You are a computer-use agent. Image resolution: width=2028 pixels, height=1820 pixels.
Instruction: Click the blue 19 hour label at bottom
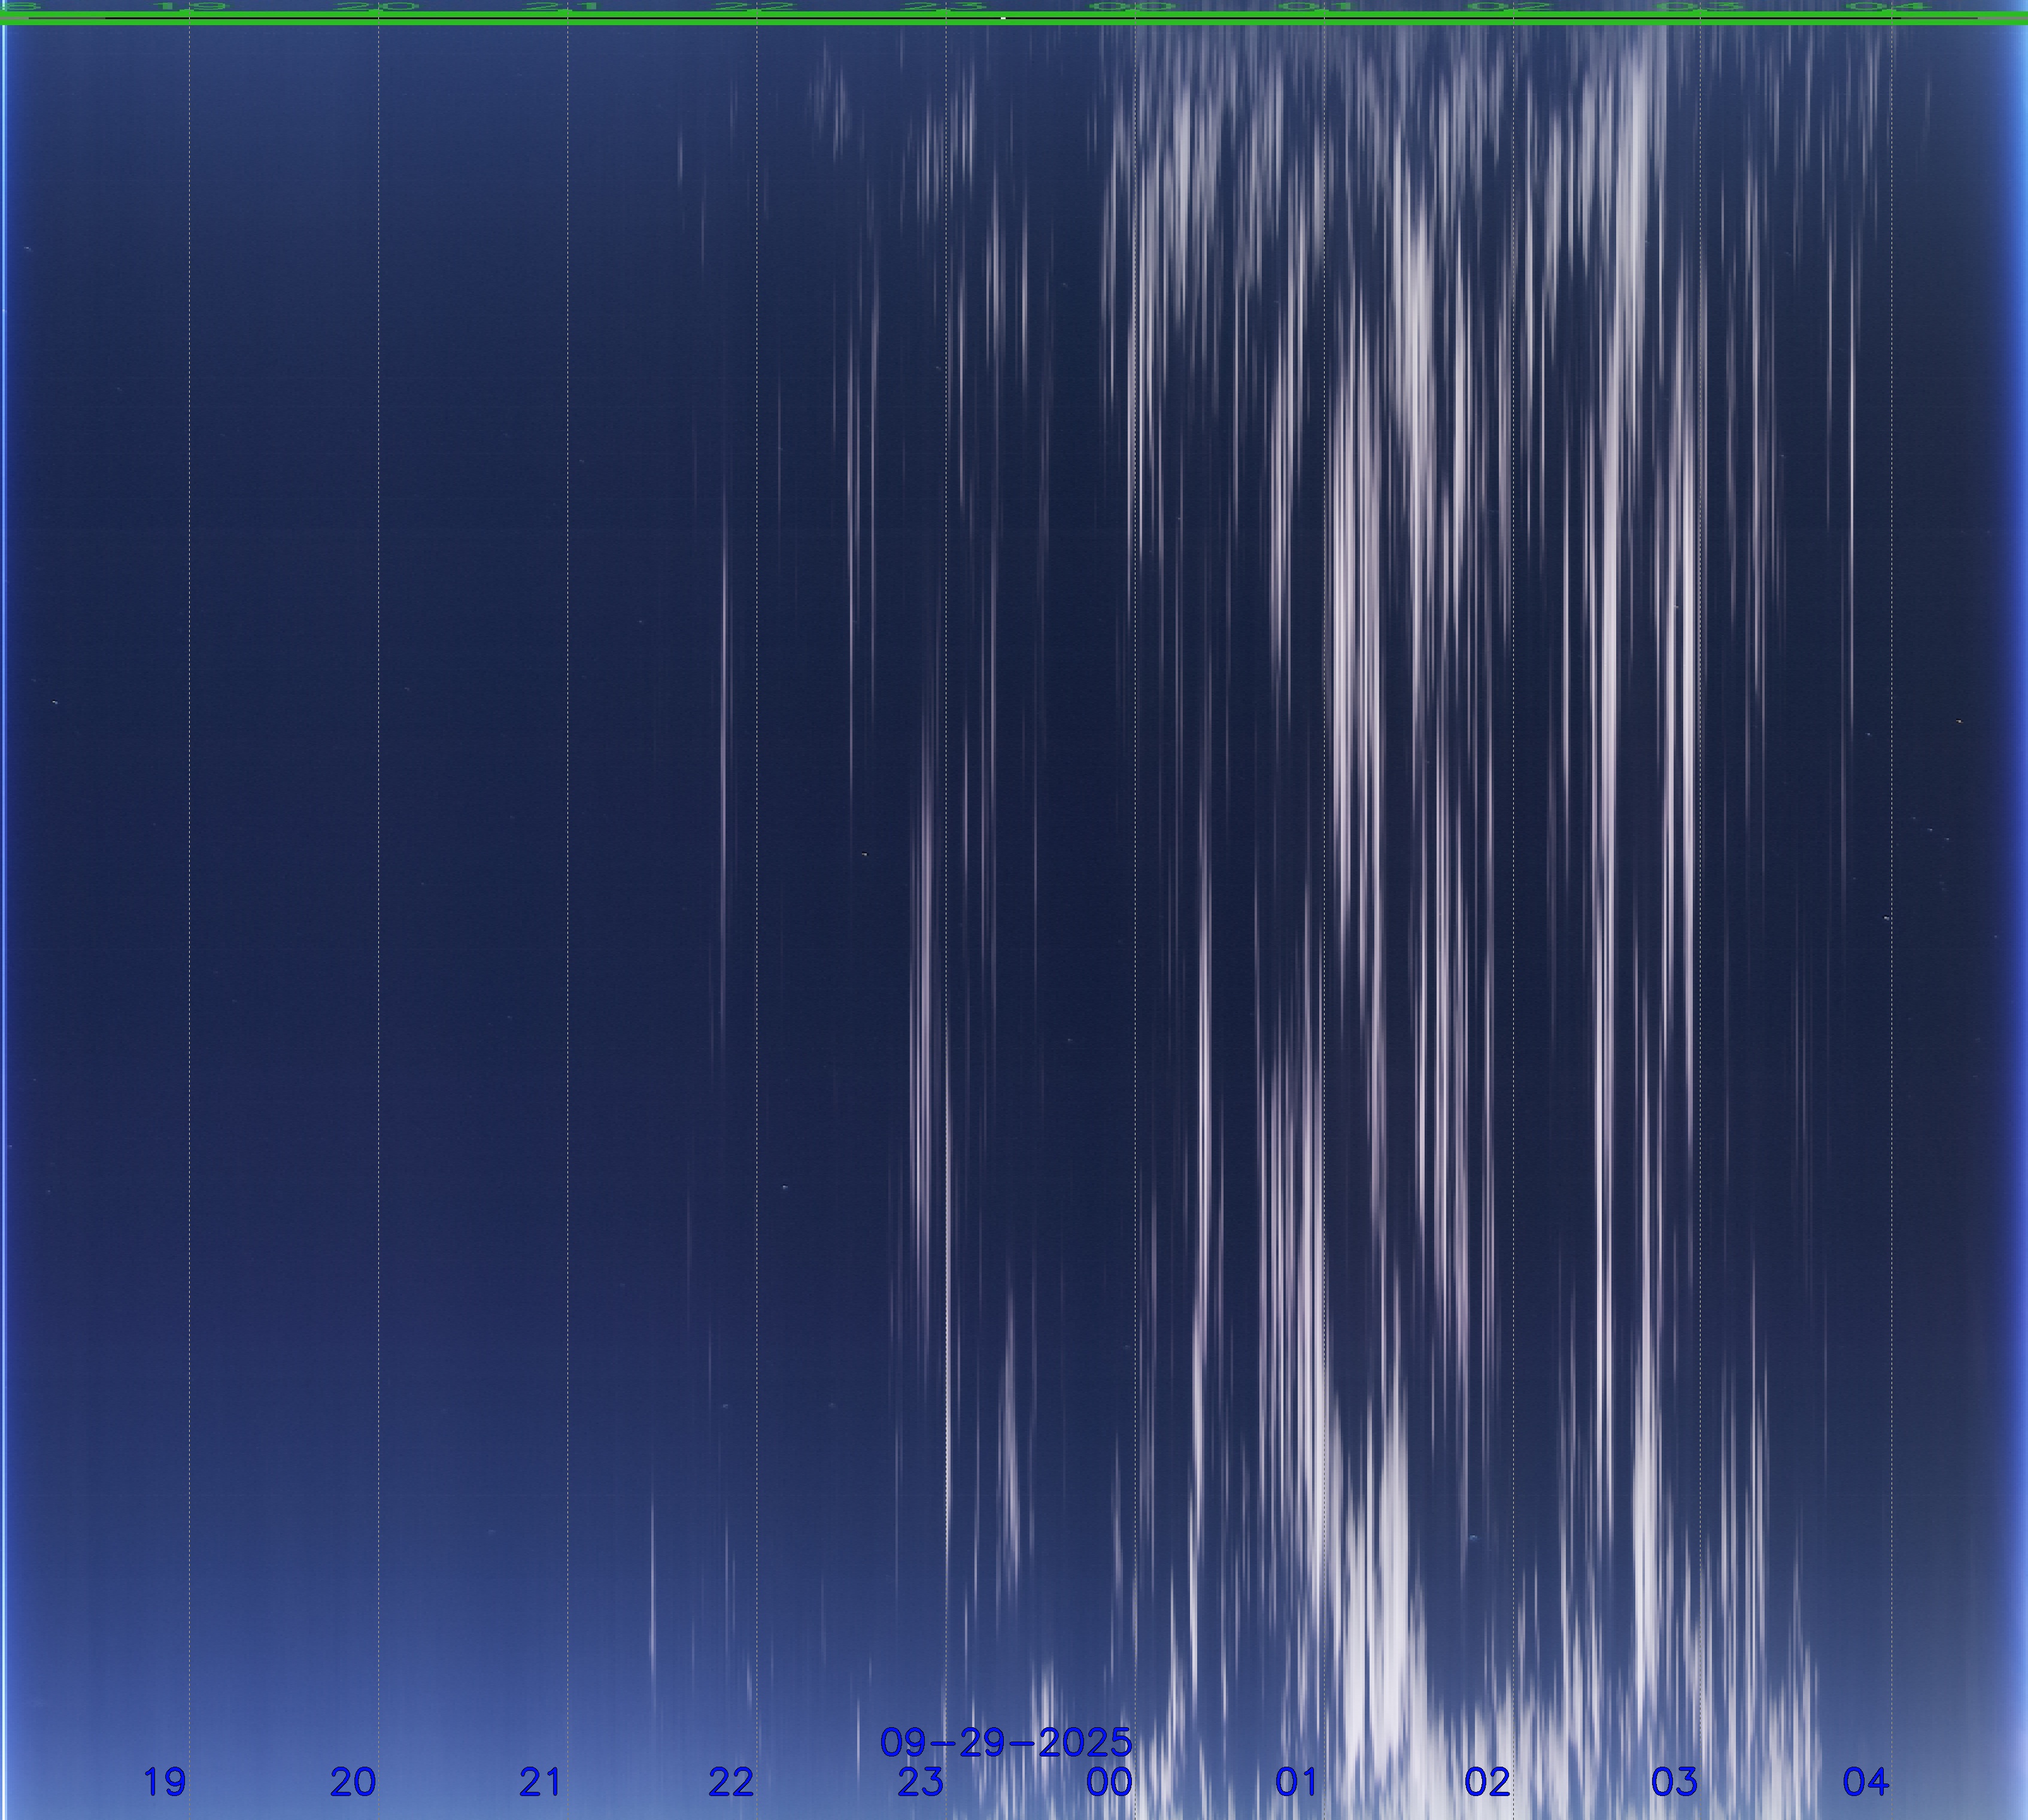coord(164,1781)
